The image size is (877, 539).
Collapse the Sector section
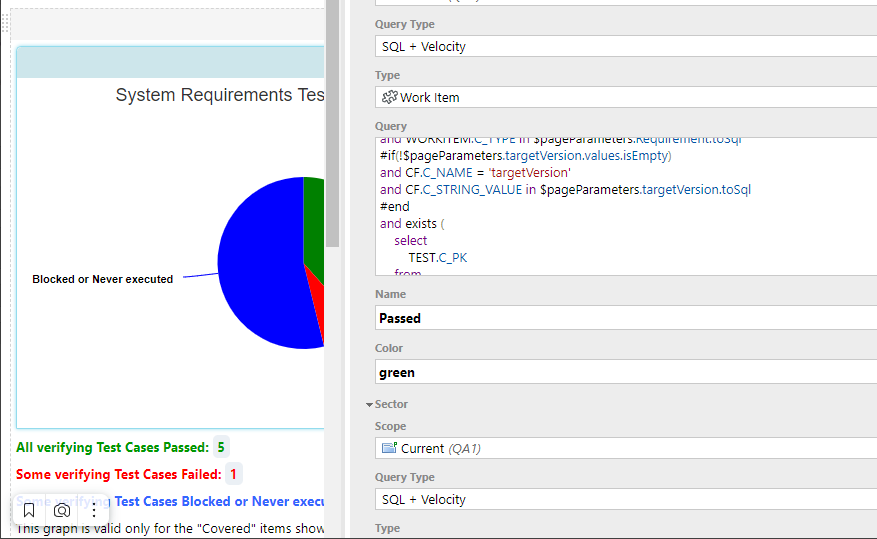pos(369,404)
